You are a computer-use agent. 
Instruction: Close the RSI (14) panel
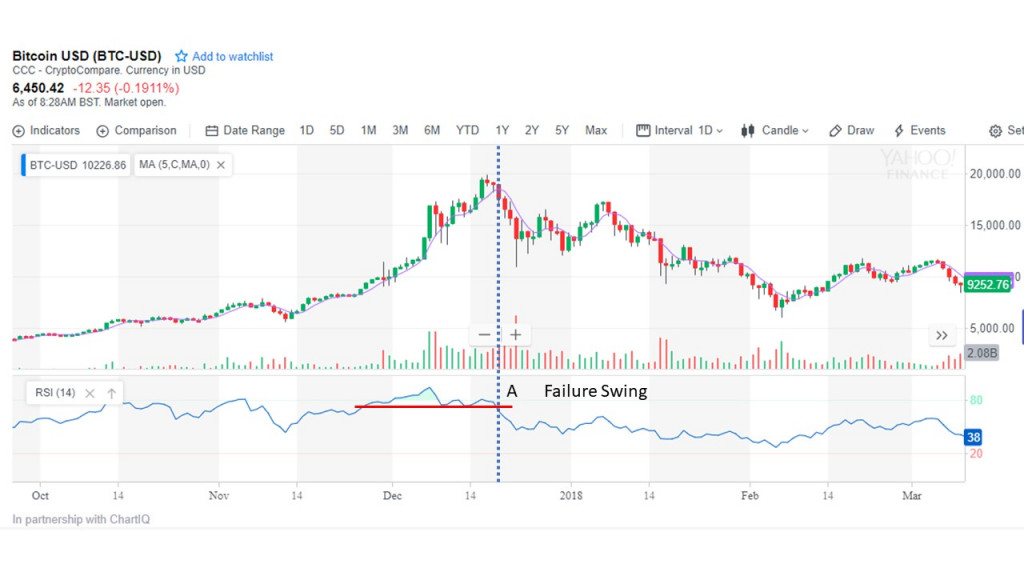89,393
